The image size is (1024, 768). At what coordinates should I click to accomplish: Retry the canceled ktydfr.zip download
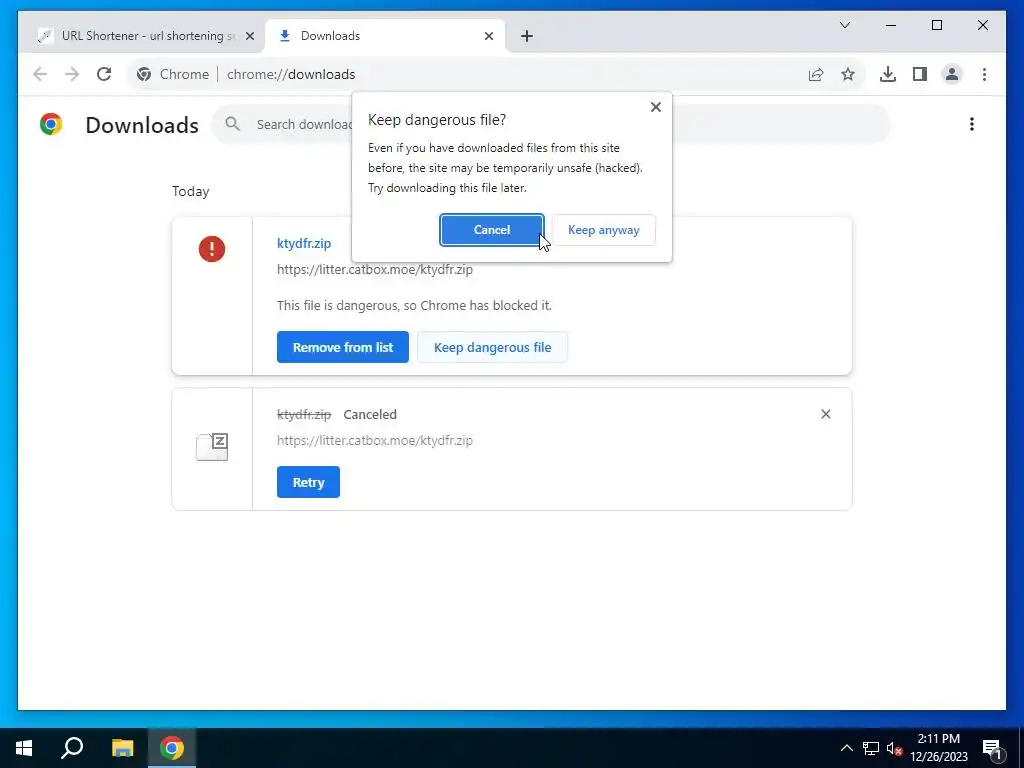click(308, 482)
